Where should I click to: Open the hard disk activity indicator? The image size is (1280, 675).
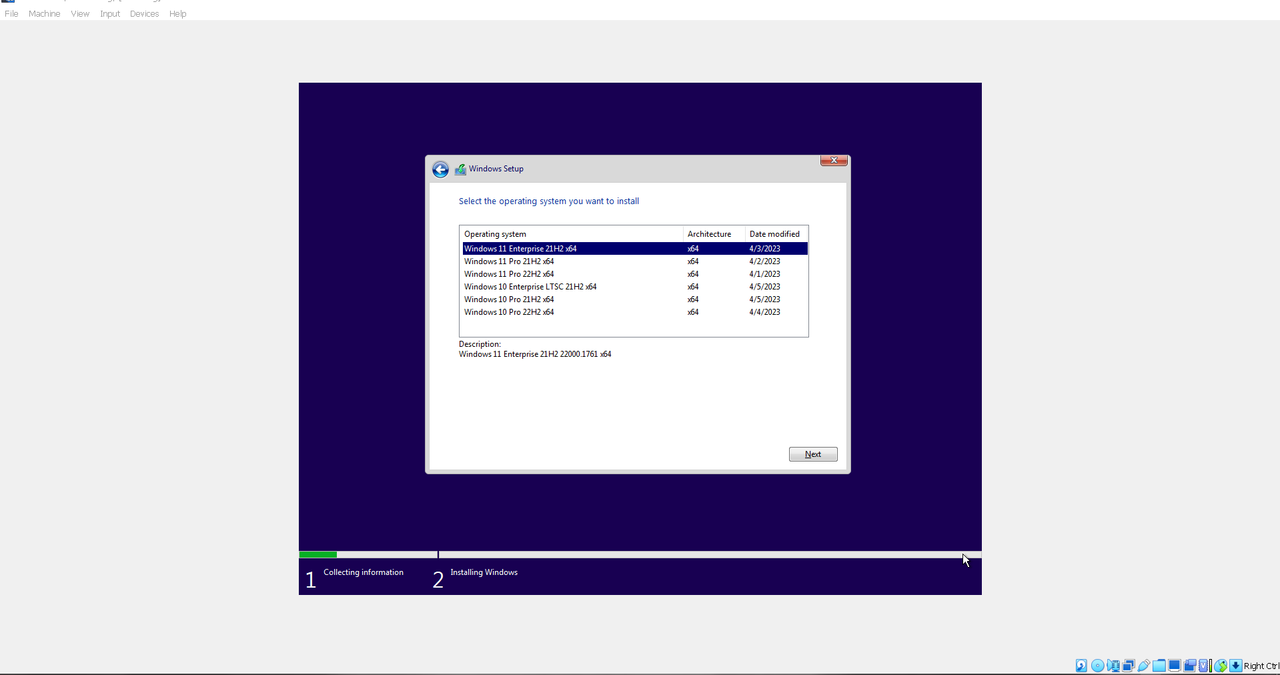tap(1081, 666)
